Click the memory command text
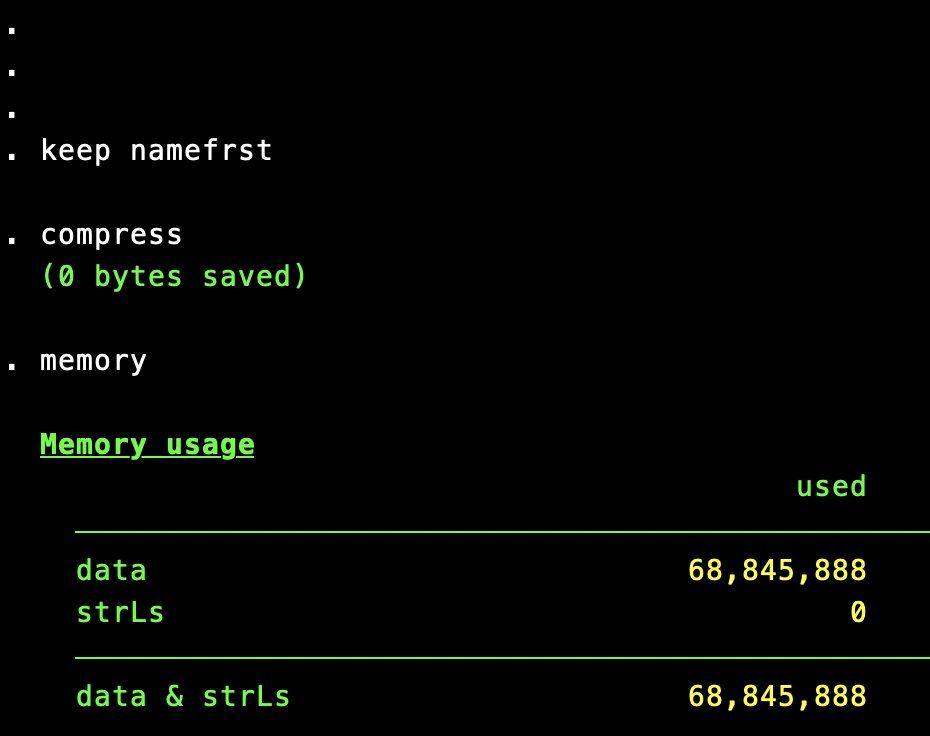This screenshot has width=930, height=736. (x=93, y=361)
